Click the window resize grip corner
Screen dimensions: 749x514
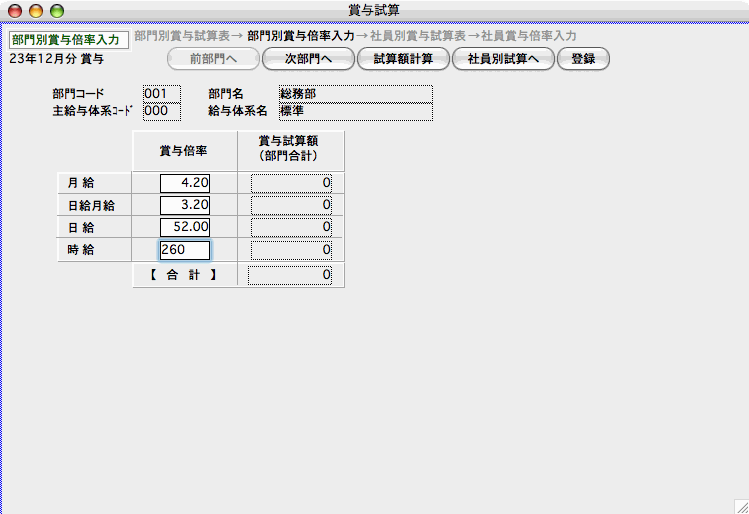(740, 506)
